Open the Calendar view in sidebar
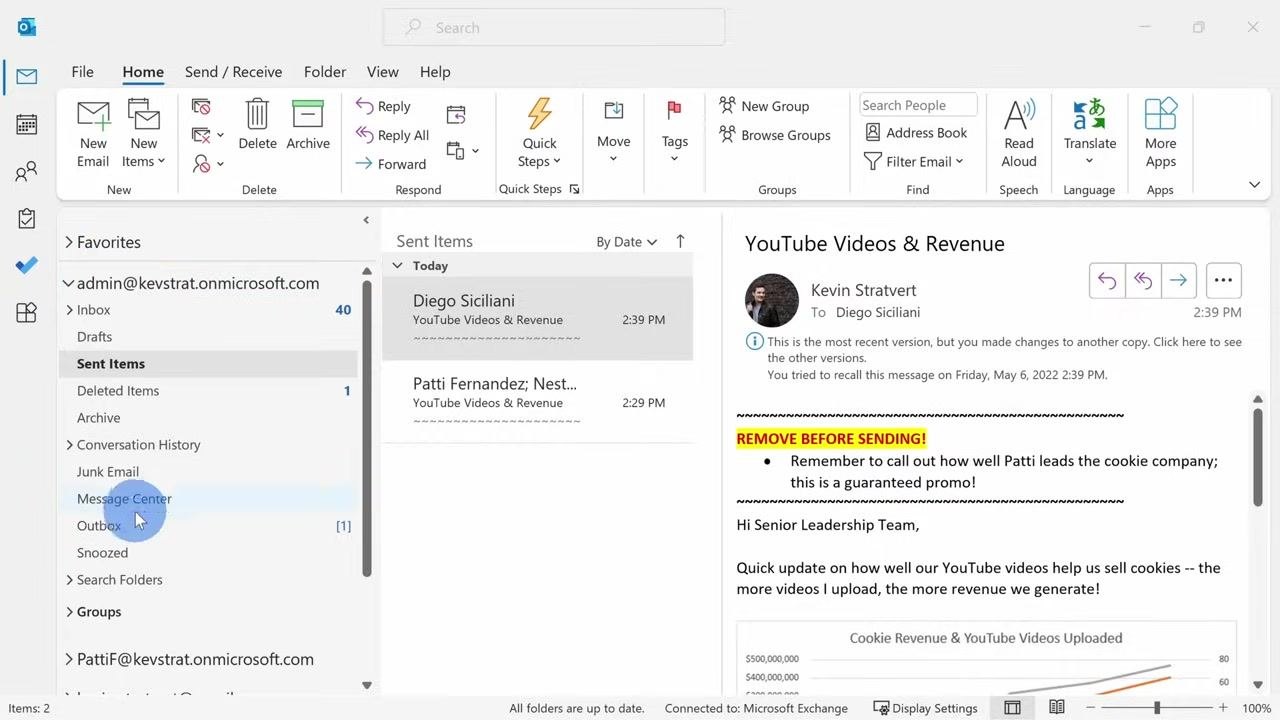Screen dimensions: 1280x720 pos(27,124)
